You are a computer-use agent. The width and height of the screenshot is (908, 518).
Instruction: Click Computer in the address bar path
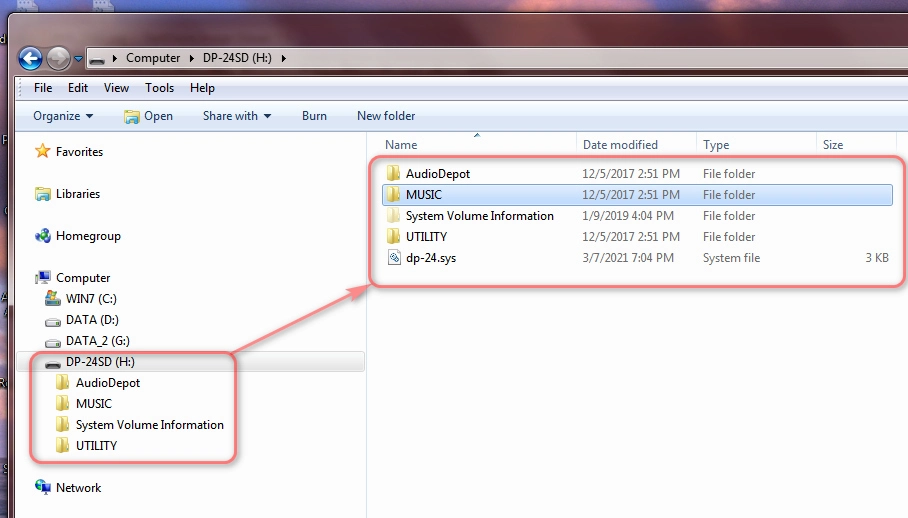[x=153, y=58]
